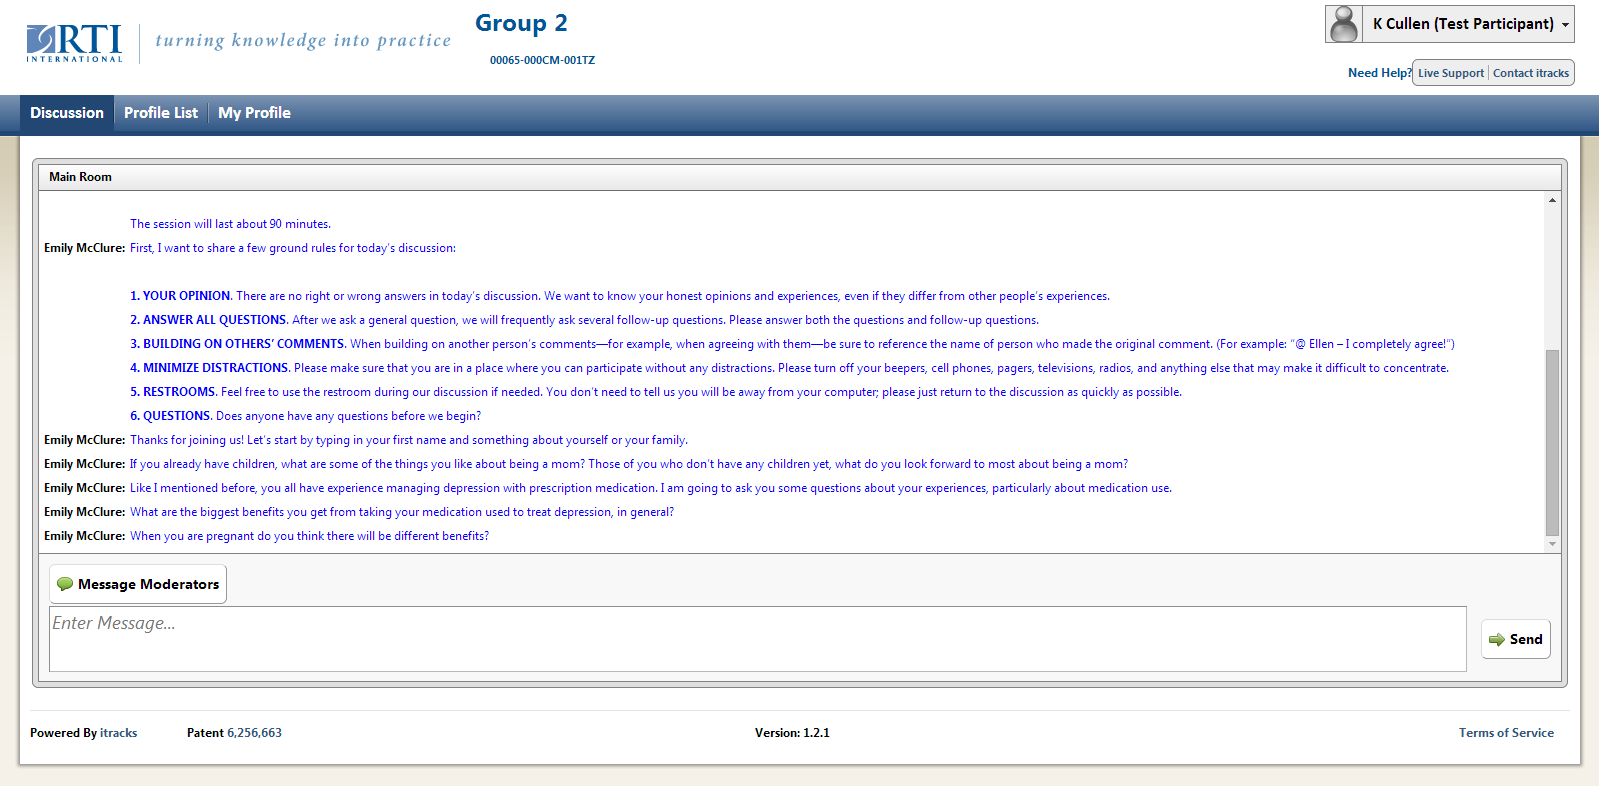Click the chat scrollbar up arrow

click(x=1552, y=200)
